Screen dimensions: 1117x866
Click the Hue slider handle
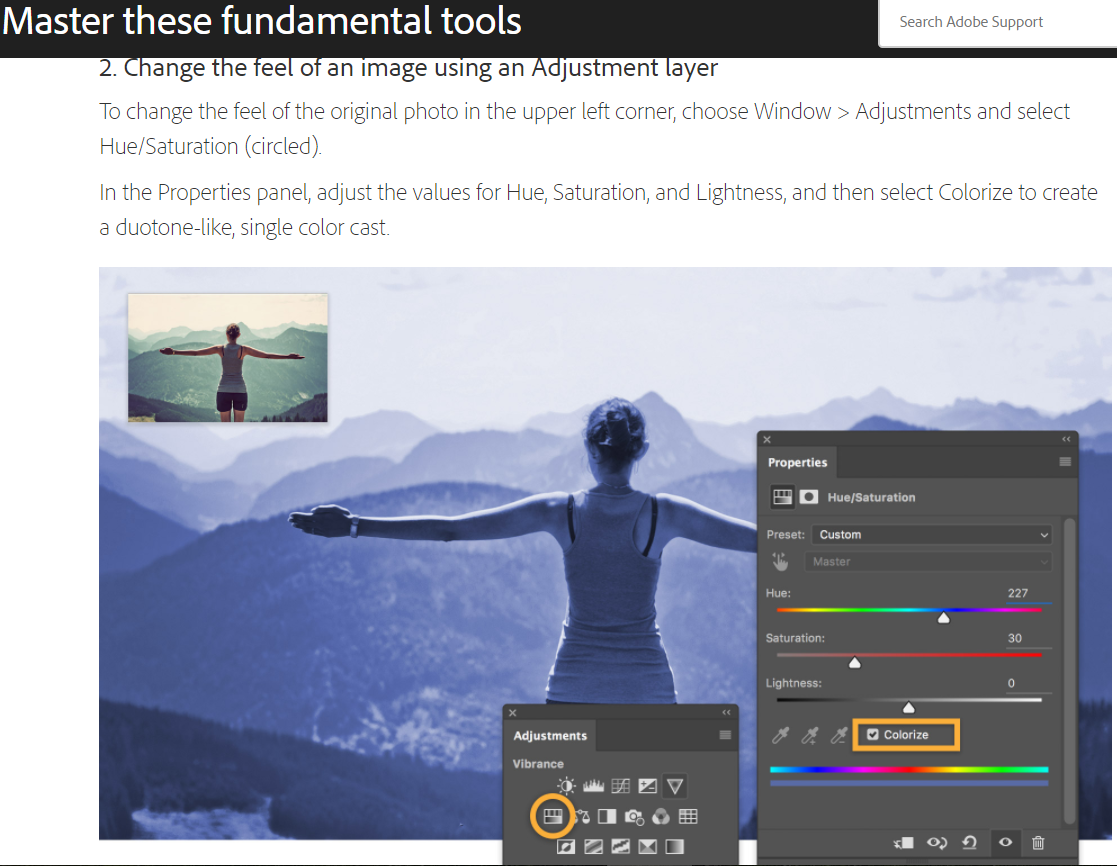pos(944,618)
